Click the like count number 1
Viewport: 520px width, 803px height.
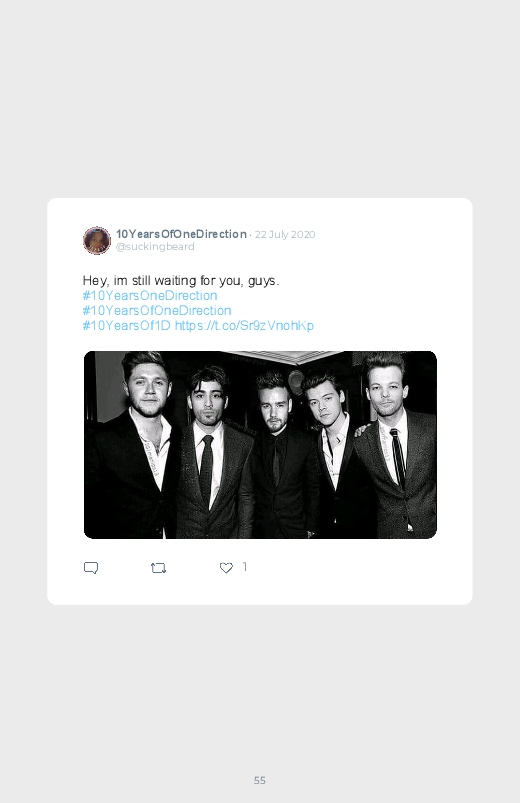245,566
